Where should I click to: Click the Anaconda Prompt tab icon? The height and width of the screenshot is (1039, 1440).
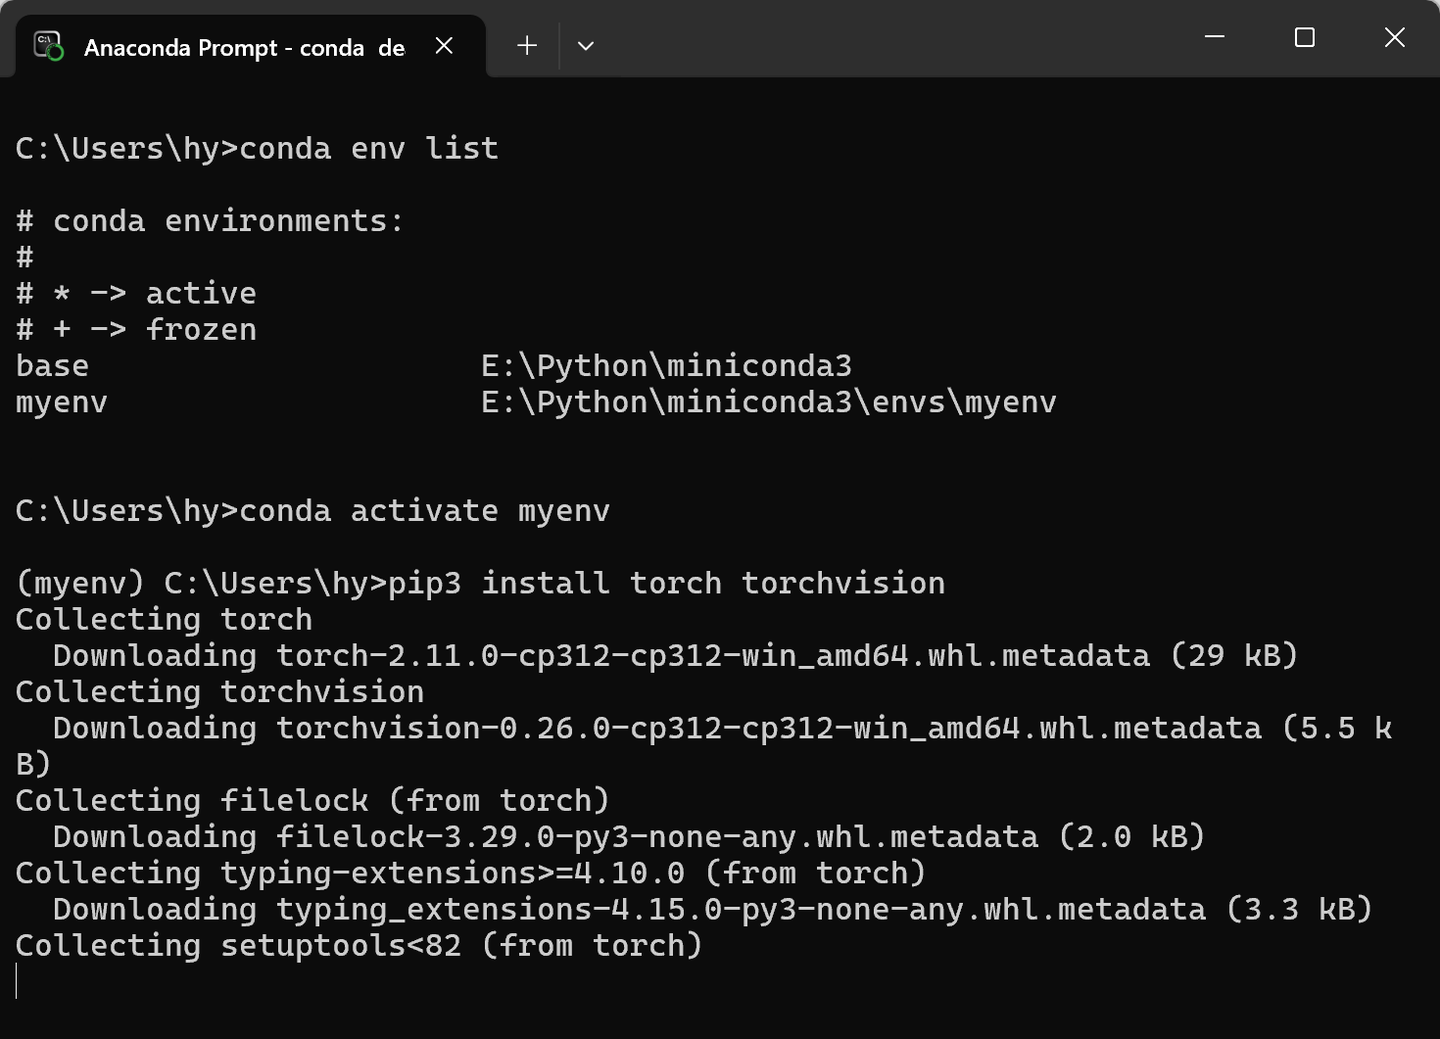48,46
